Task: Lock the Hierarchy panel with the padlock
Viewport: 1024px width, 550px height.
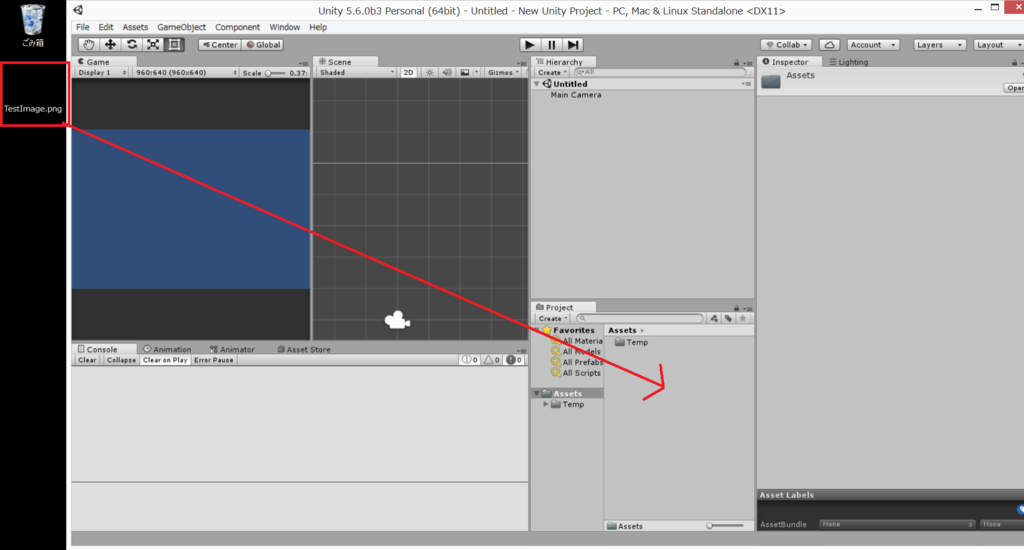Action: tap(737, 63)
